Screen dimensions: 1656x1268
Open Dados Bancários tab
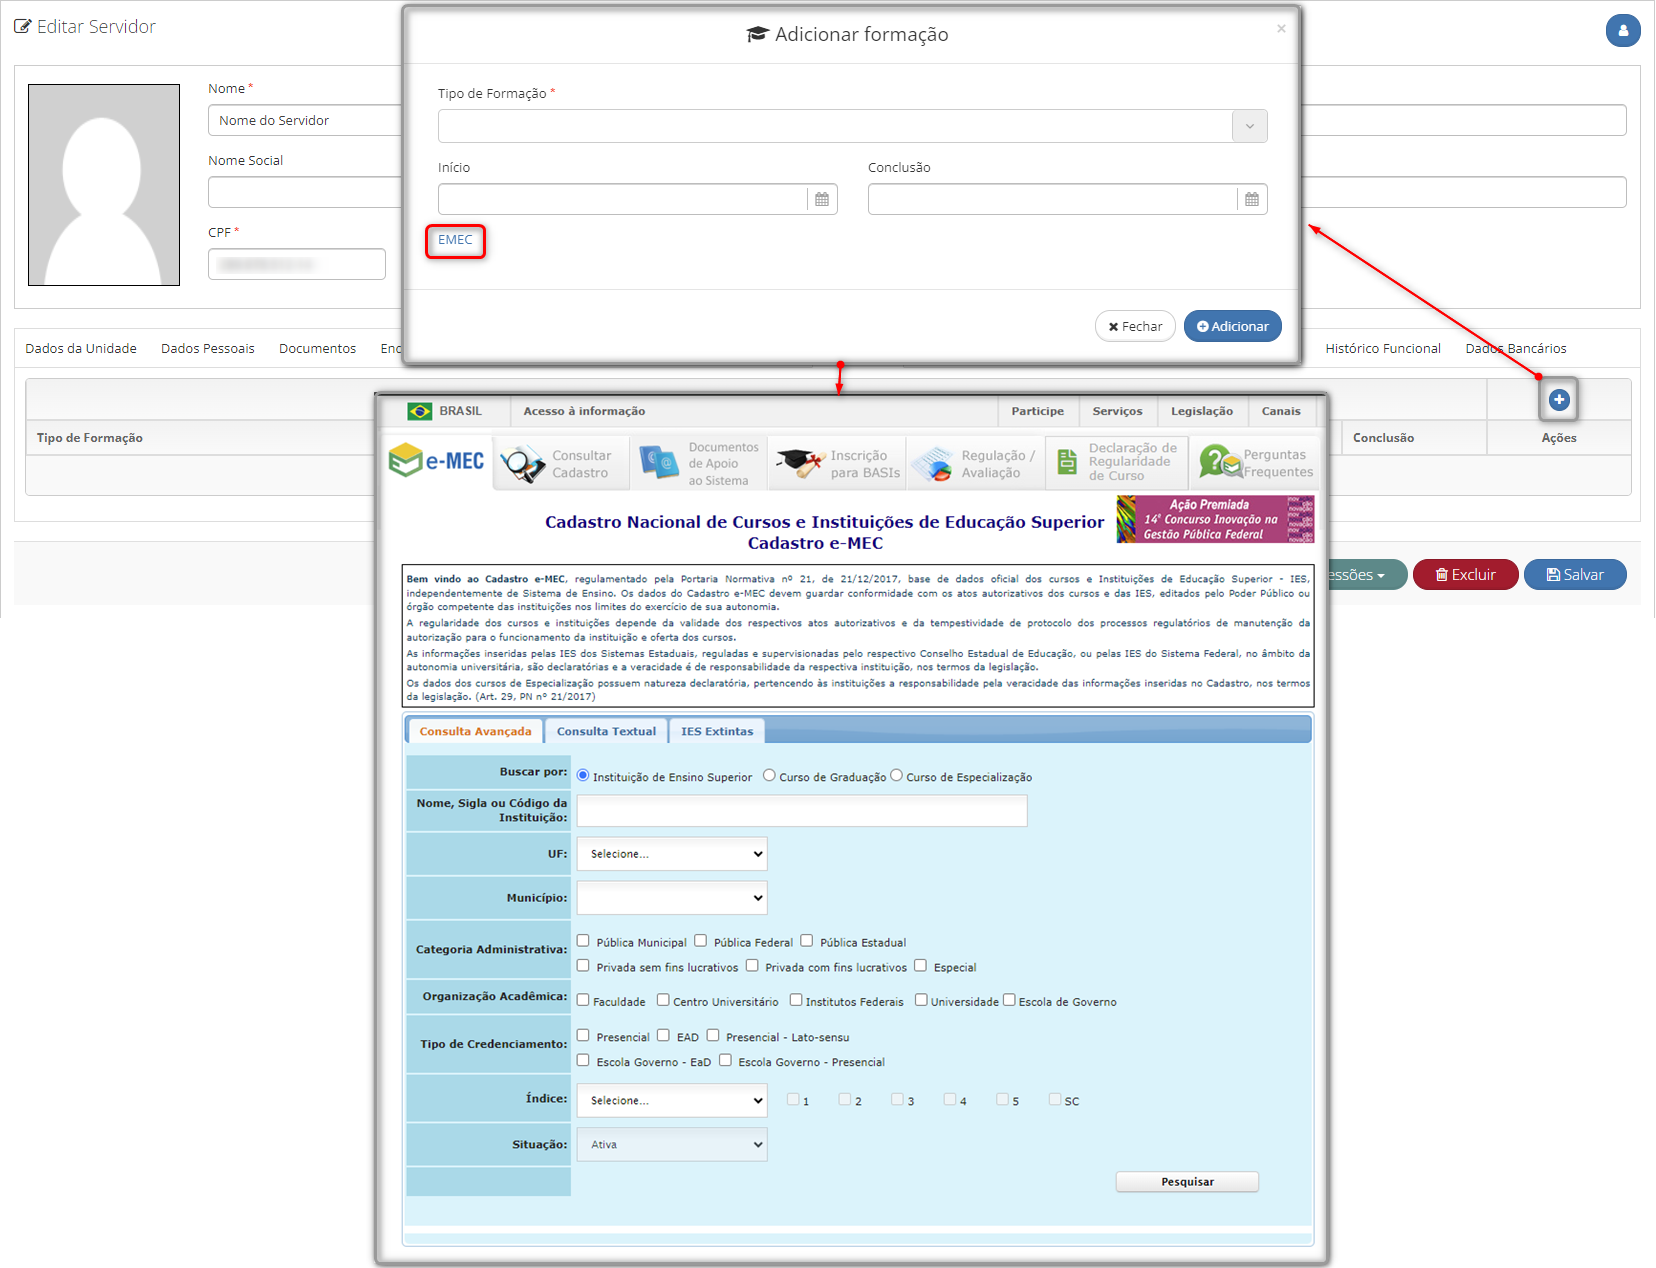(1516, 348)
